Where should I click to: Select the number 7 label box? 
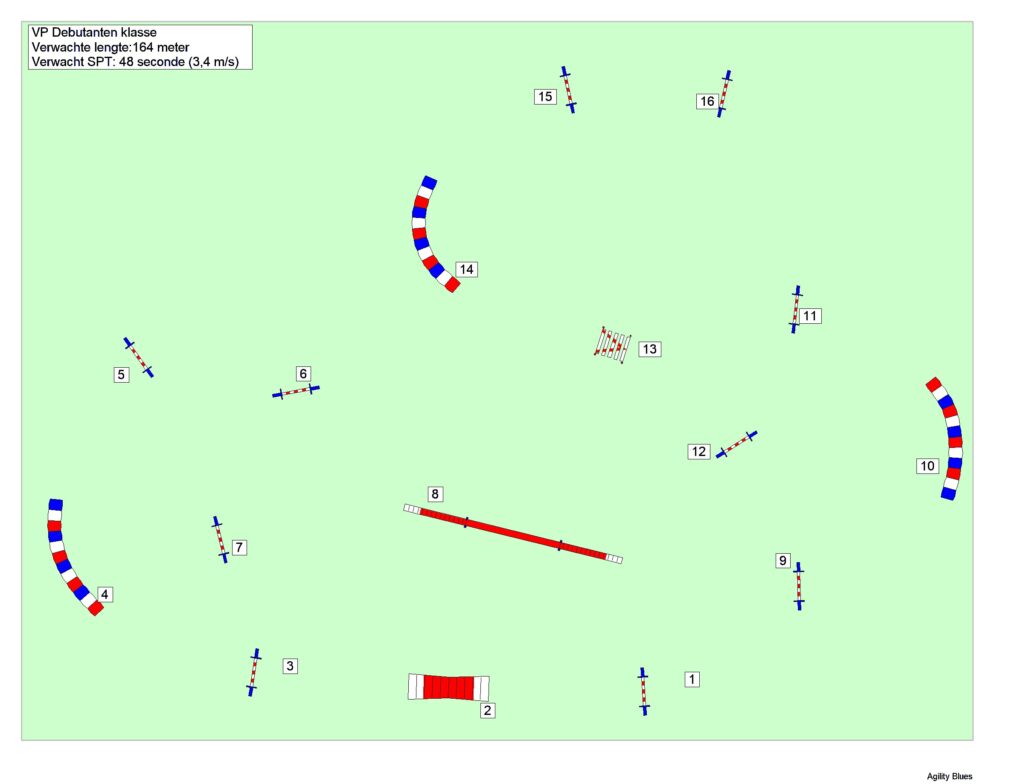coord(239,547)
